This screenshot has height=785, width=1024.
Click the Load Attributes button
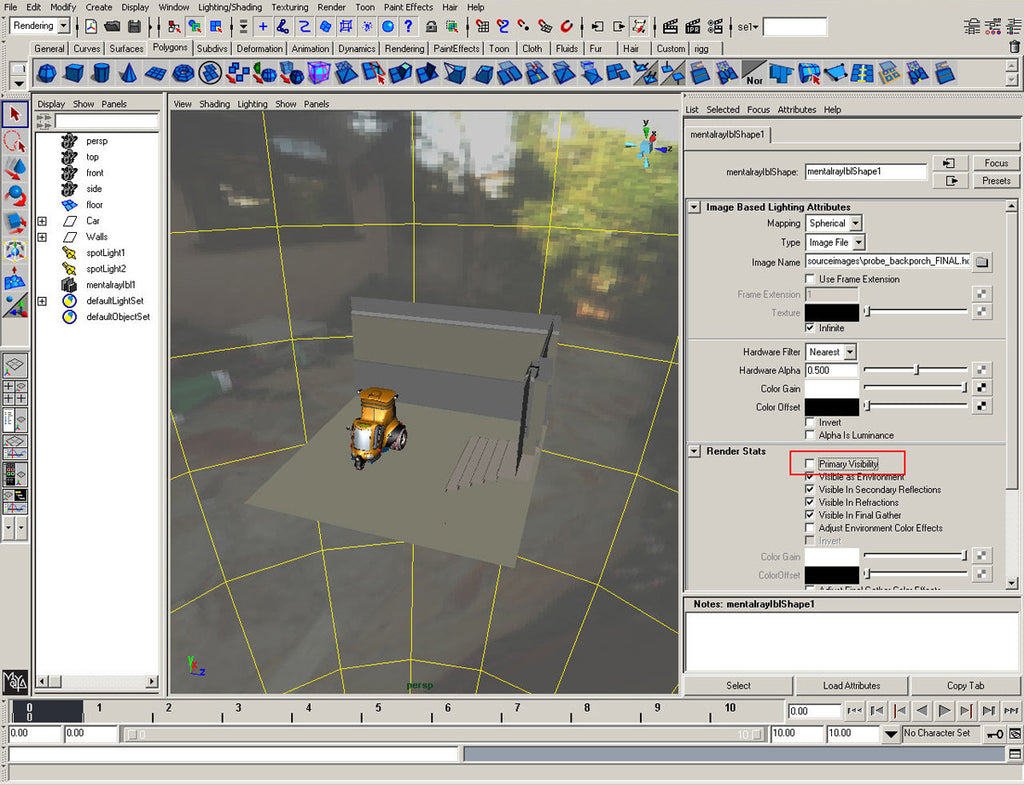[852, 686]
